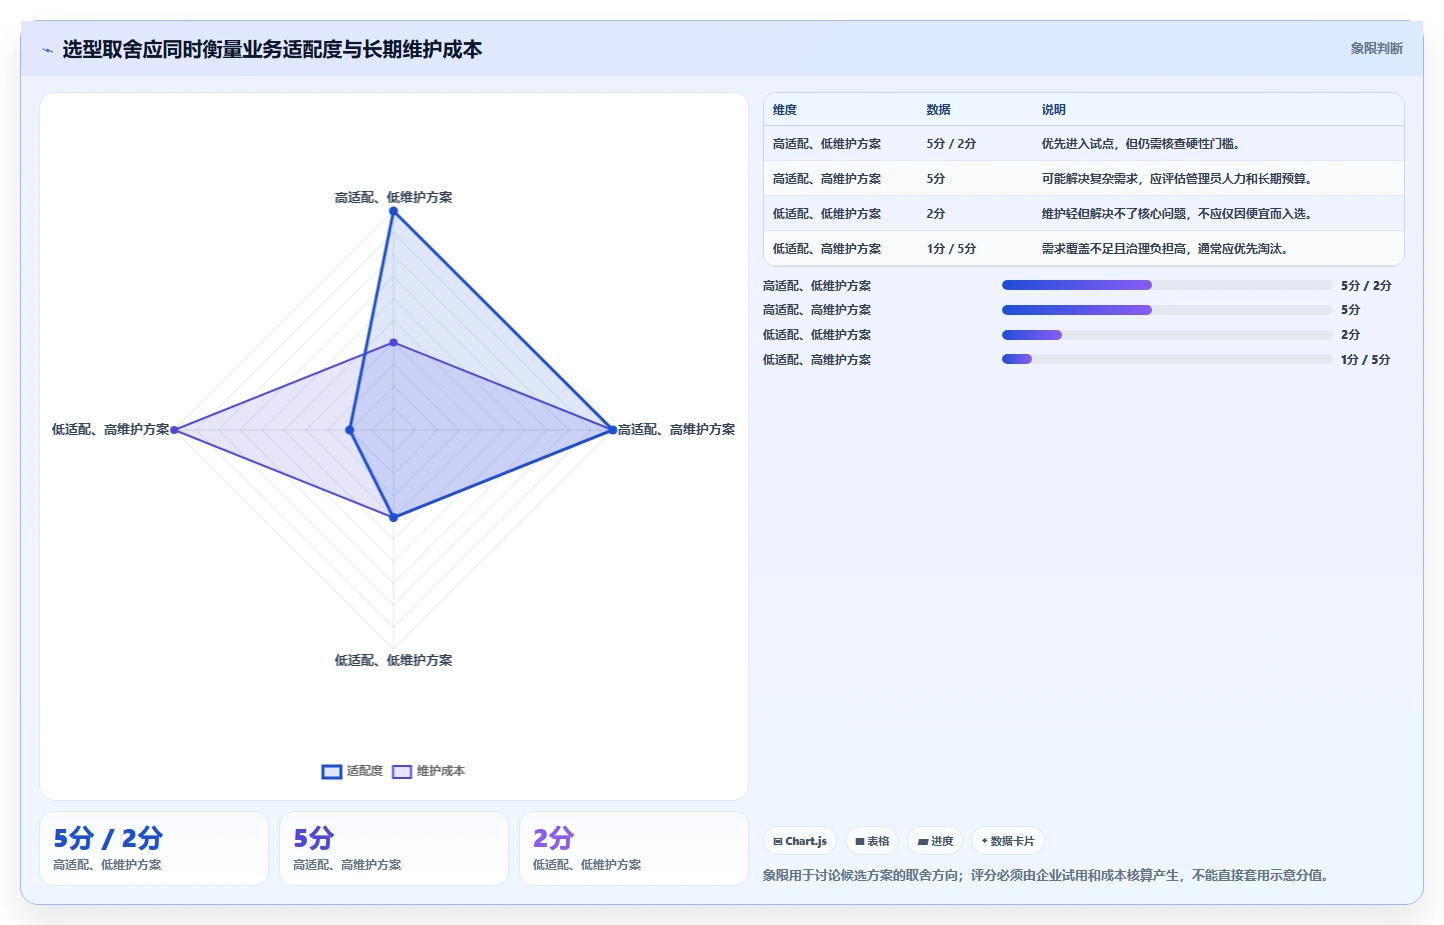Screen dimensions: 1444x925
Task: Click the progress value label 5分 / 2分
Action: coord(1366,286)
